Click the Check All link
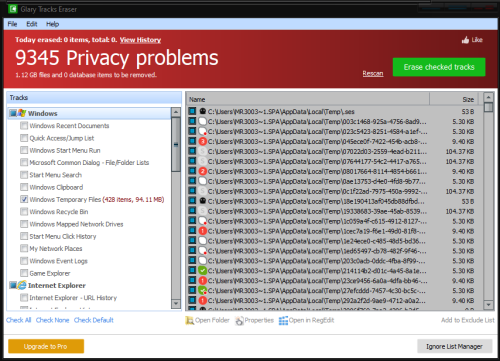This screenshot has width=500, height=361. (18, 320)
